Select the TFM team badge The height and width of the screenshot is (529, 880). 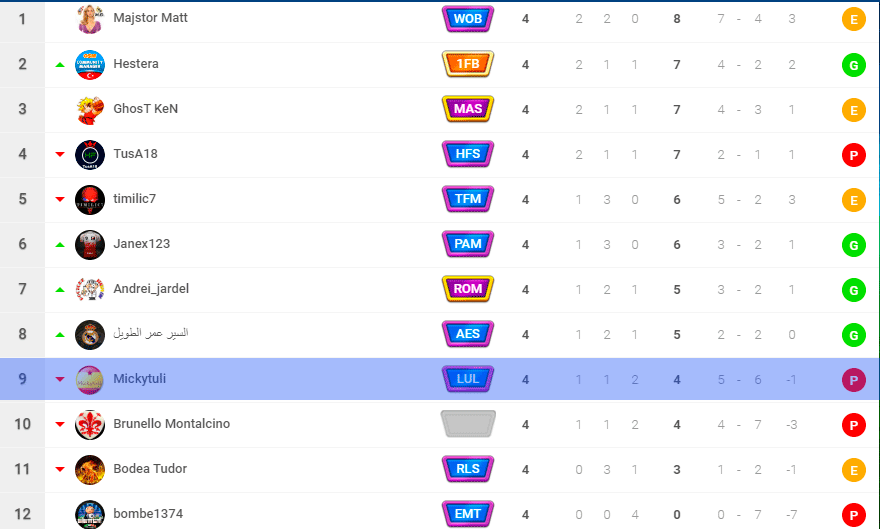[x=468, y=199]
